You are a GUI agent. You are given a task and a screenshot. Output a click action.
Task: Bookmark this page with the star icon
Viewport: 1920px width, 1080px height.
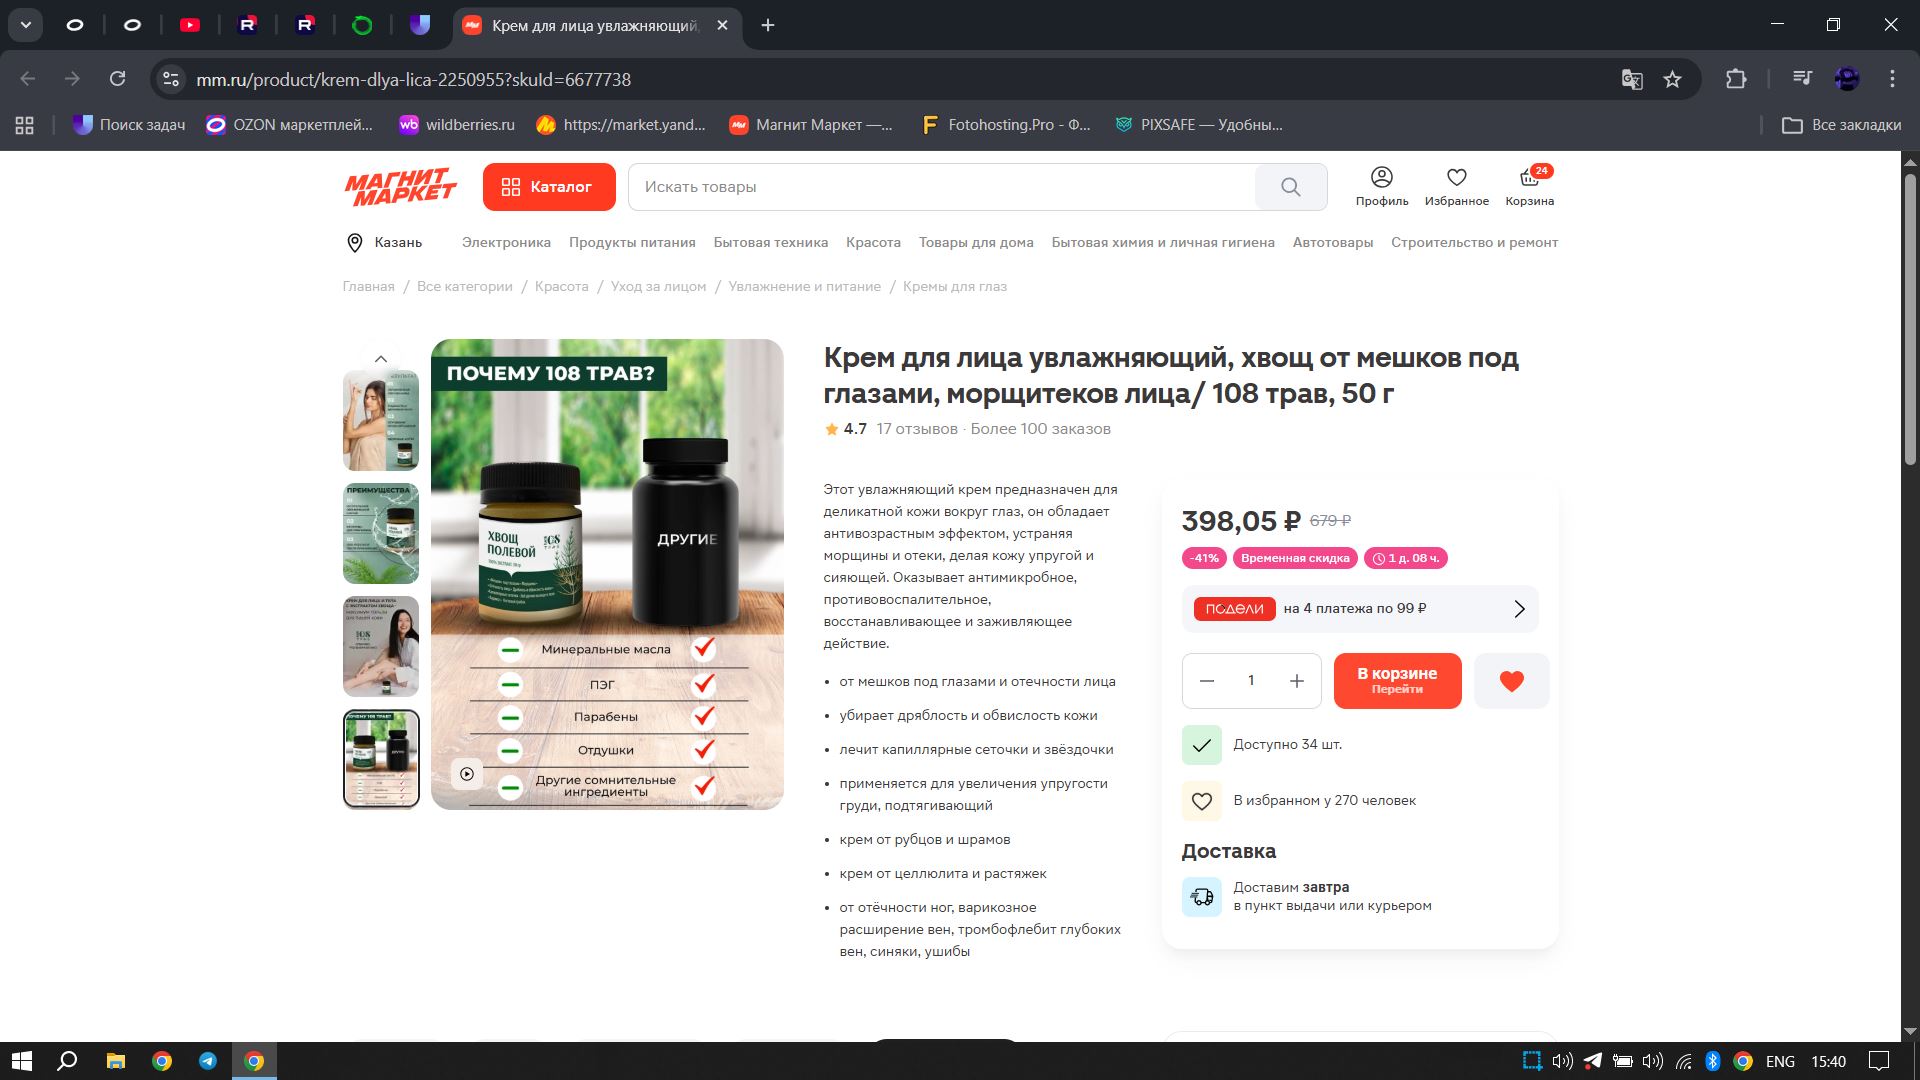click(1672, 80)
